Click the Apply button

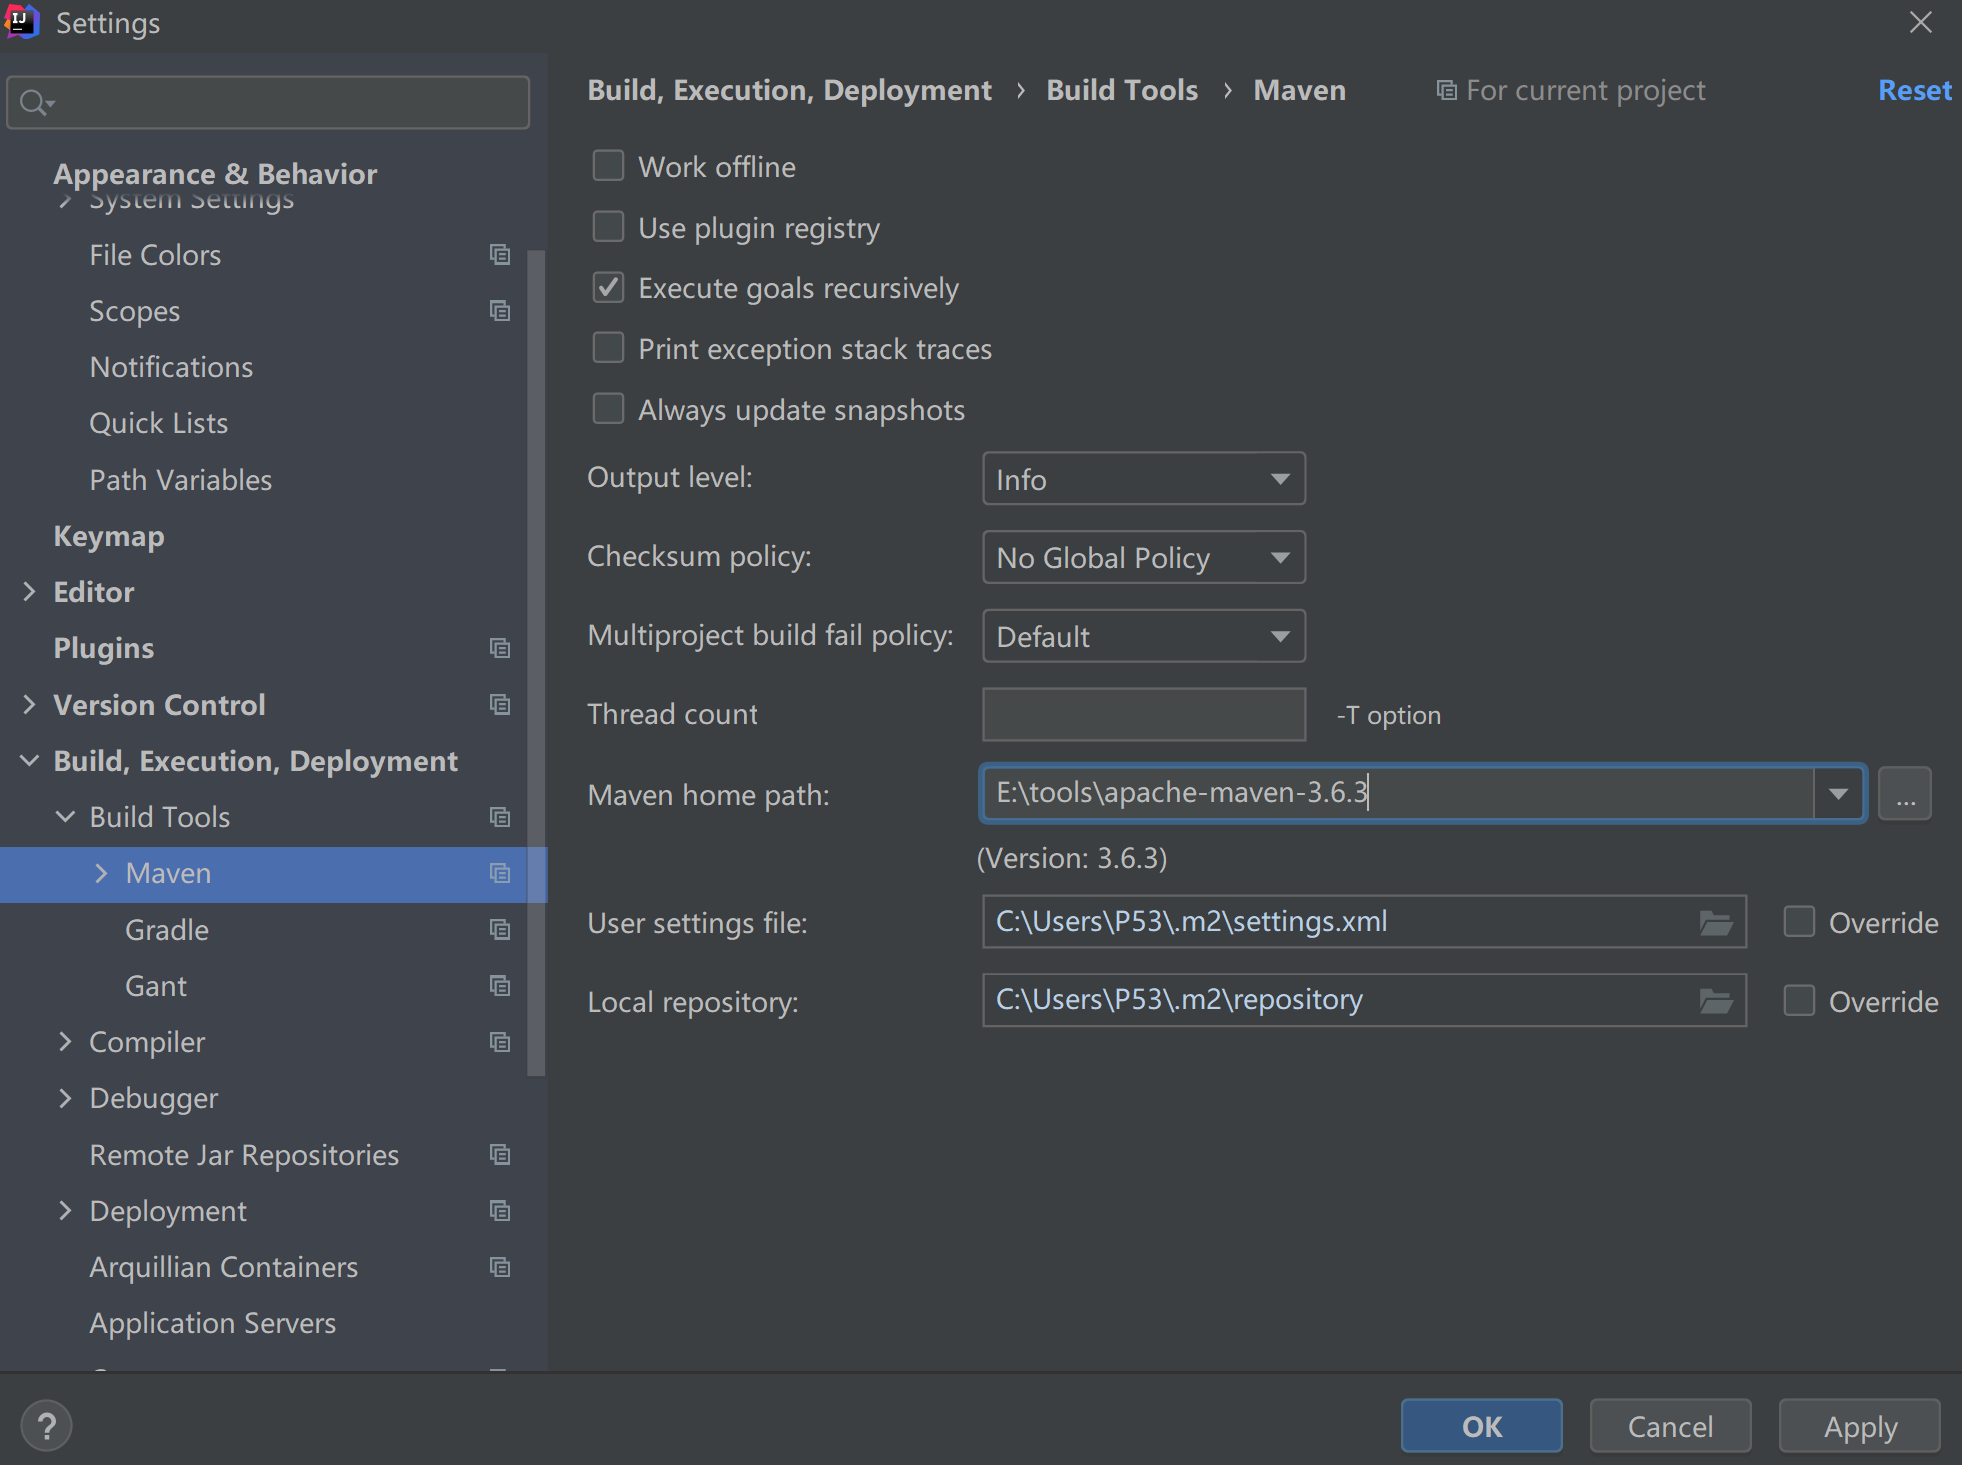point(1859,1426)
